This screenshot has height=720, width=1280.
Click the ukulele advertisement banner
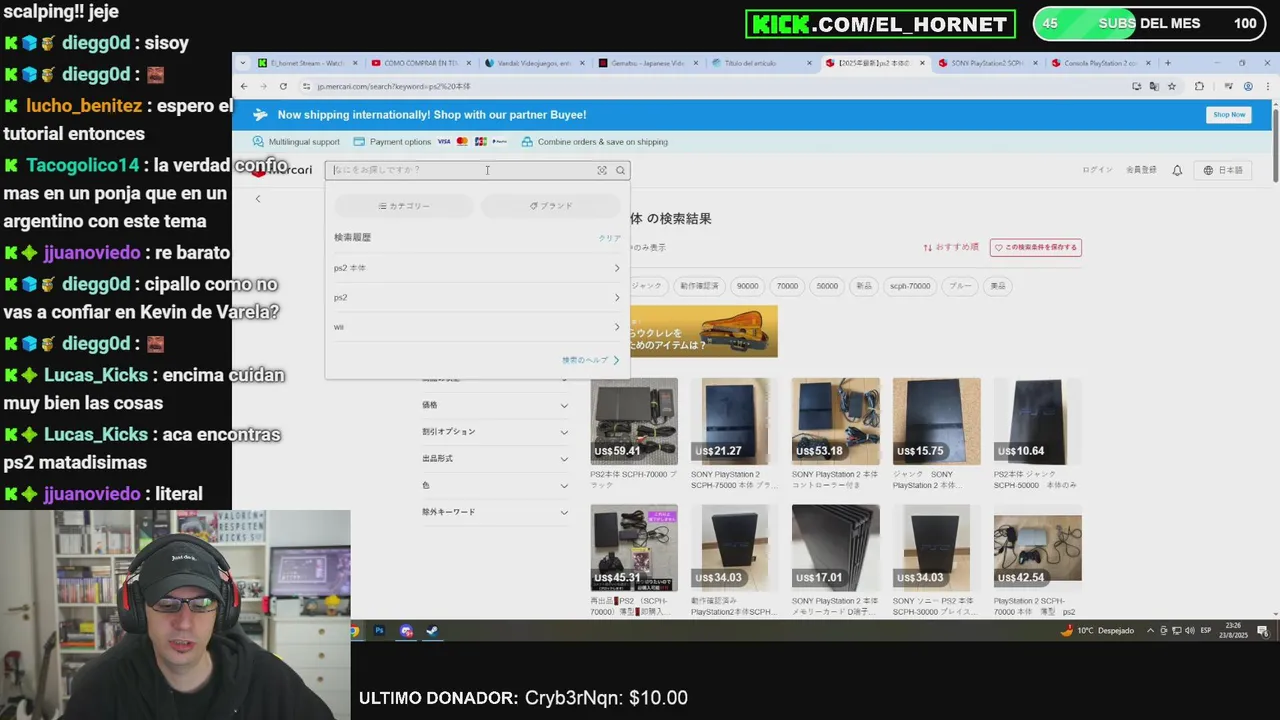pos(703,331)
